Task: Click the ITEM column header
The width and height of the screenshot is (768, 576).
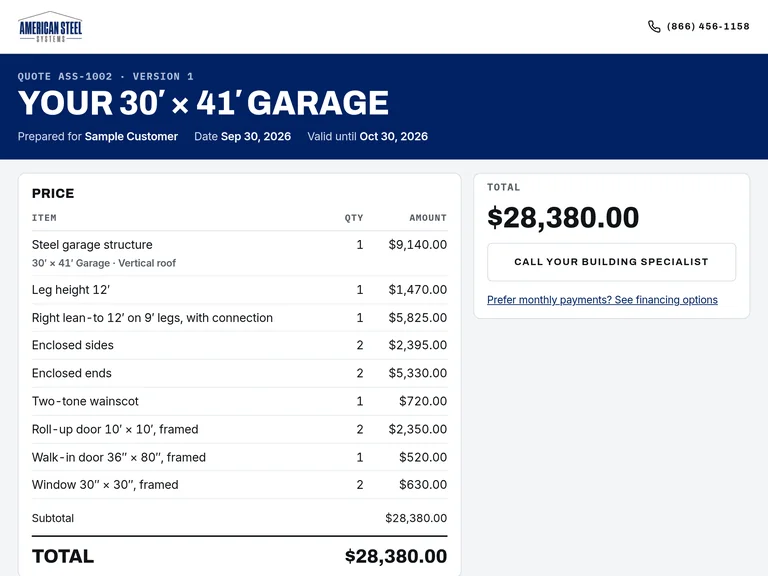Action: click(44, 217)
